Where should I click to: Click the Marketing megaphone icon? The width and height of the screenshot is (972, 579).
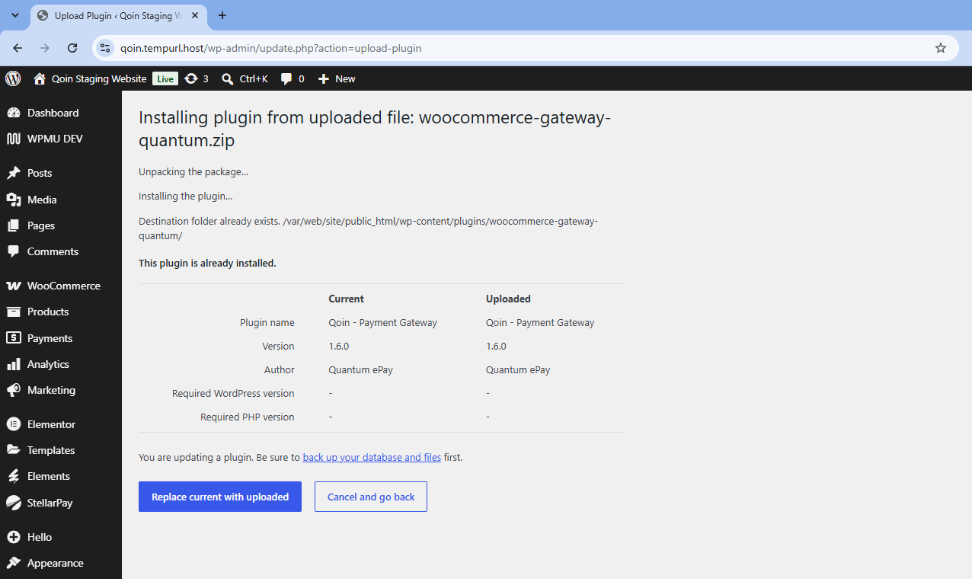click(x=14, y=391)
